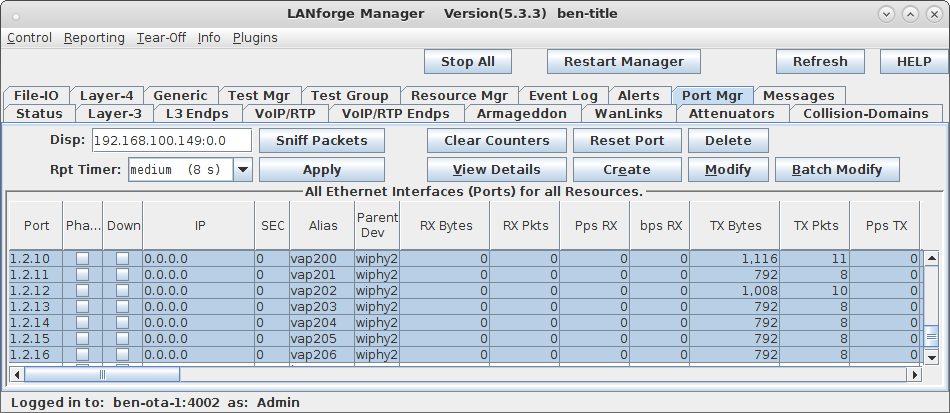This screenshot has height=413, width=950.
Task: Click vertical scrollbar down arrow
Action: (932, 358)
